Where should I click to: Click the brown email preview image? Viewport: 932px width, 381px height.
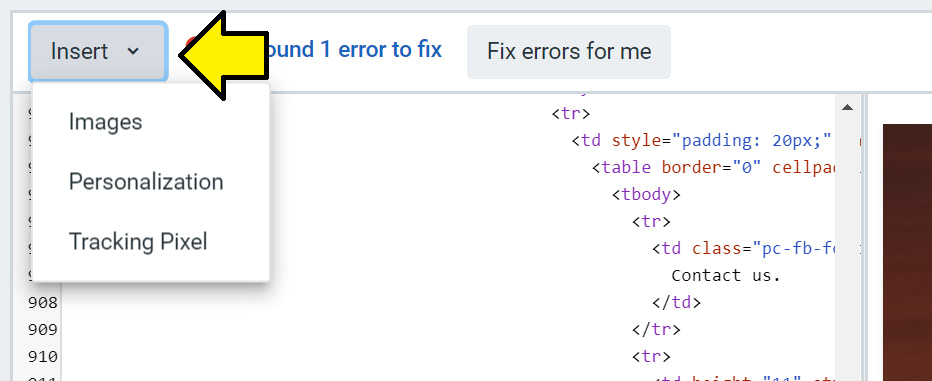(x=907, y=253)
